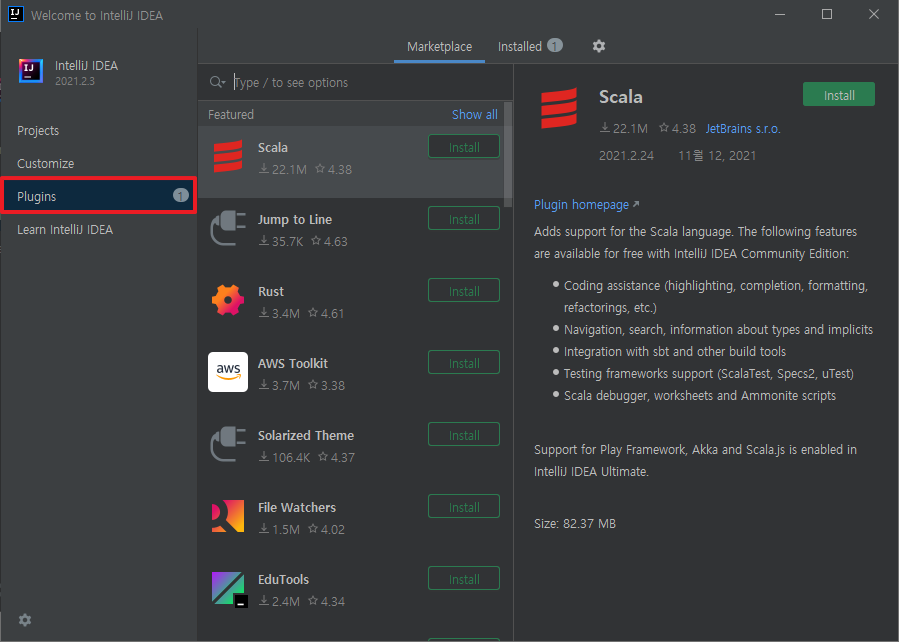Viewport: 899px width, 642px height.
Task: Click Show all featured plugins link
Action: coord(475,115)
